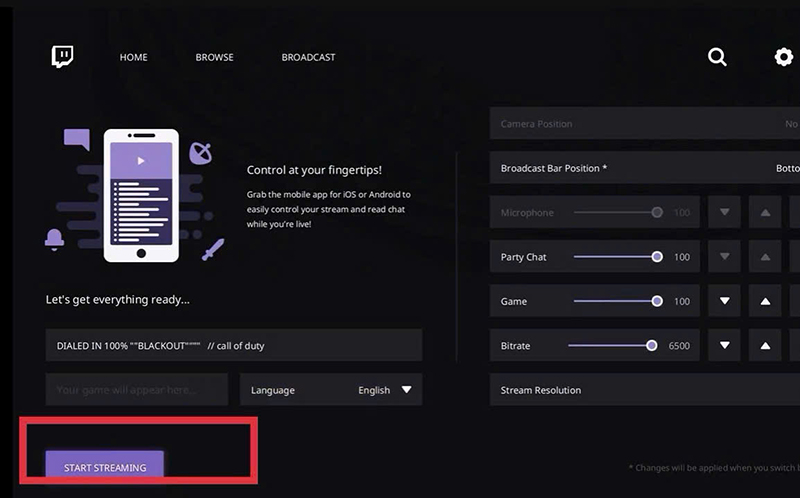Lower Bitrate using the down arrow
Viewport: 800px width, 498px height.
pyautogui.click(x=725, y=346)
